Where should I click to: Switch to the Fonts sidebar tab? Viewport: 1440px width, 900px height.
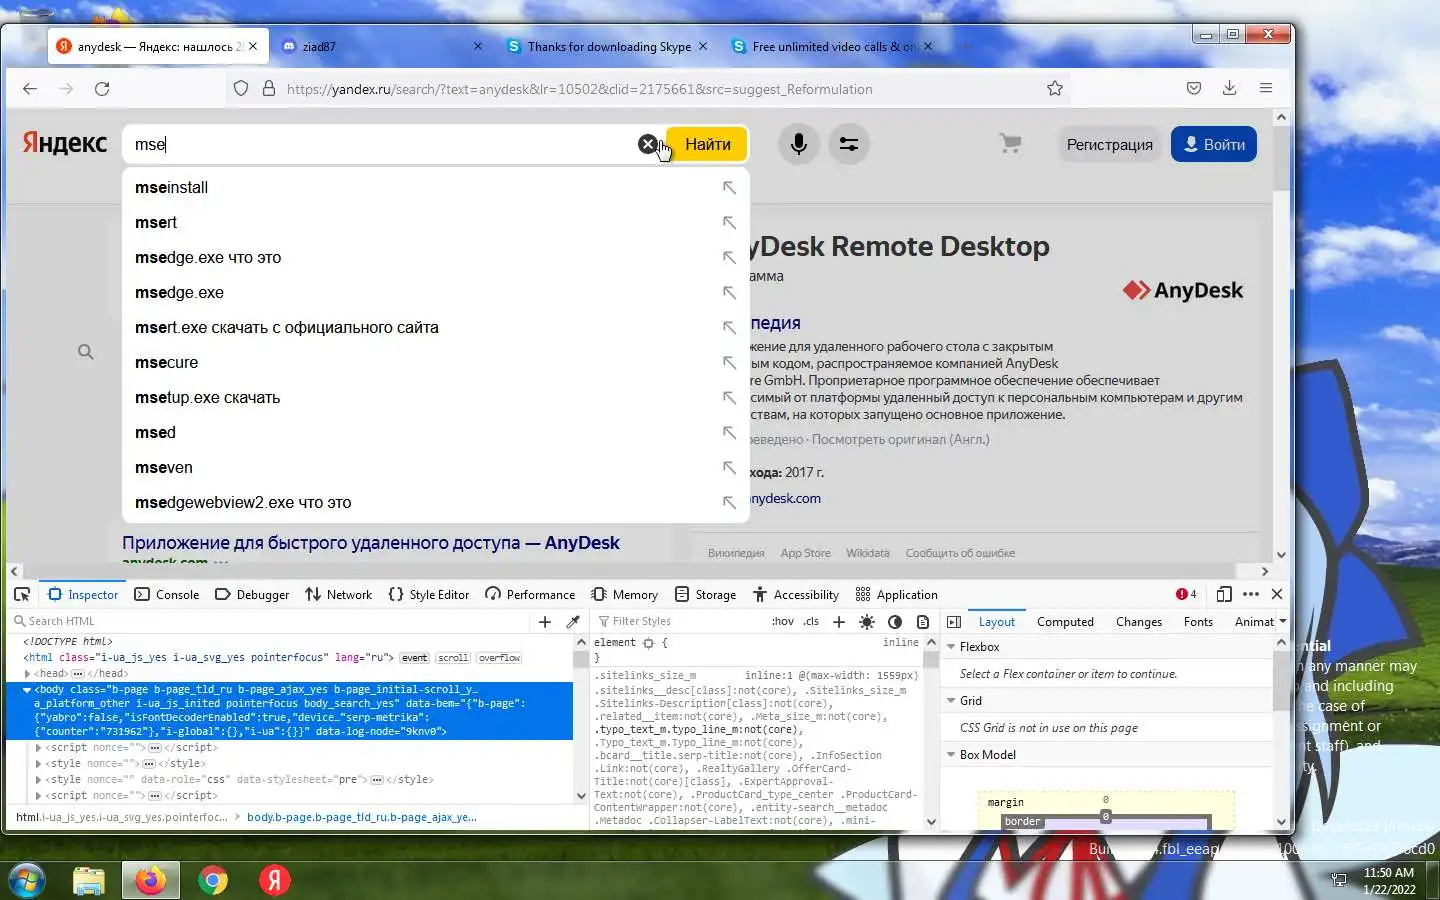1198,622
